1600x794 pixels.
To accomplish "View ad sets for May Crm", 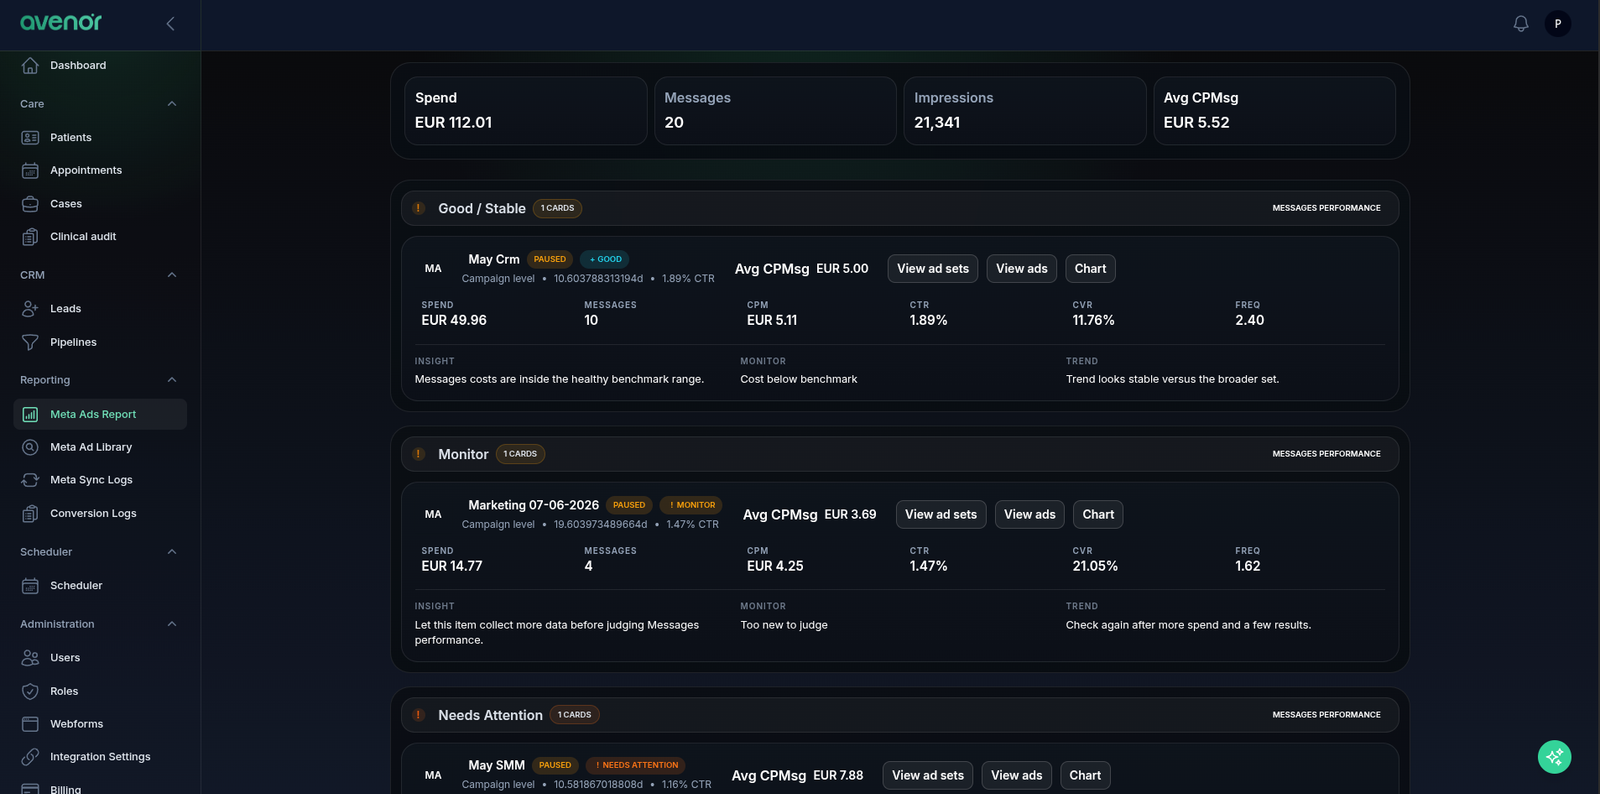I will [x=933, y=268].
